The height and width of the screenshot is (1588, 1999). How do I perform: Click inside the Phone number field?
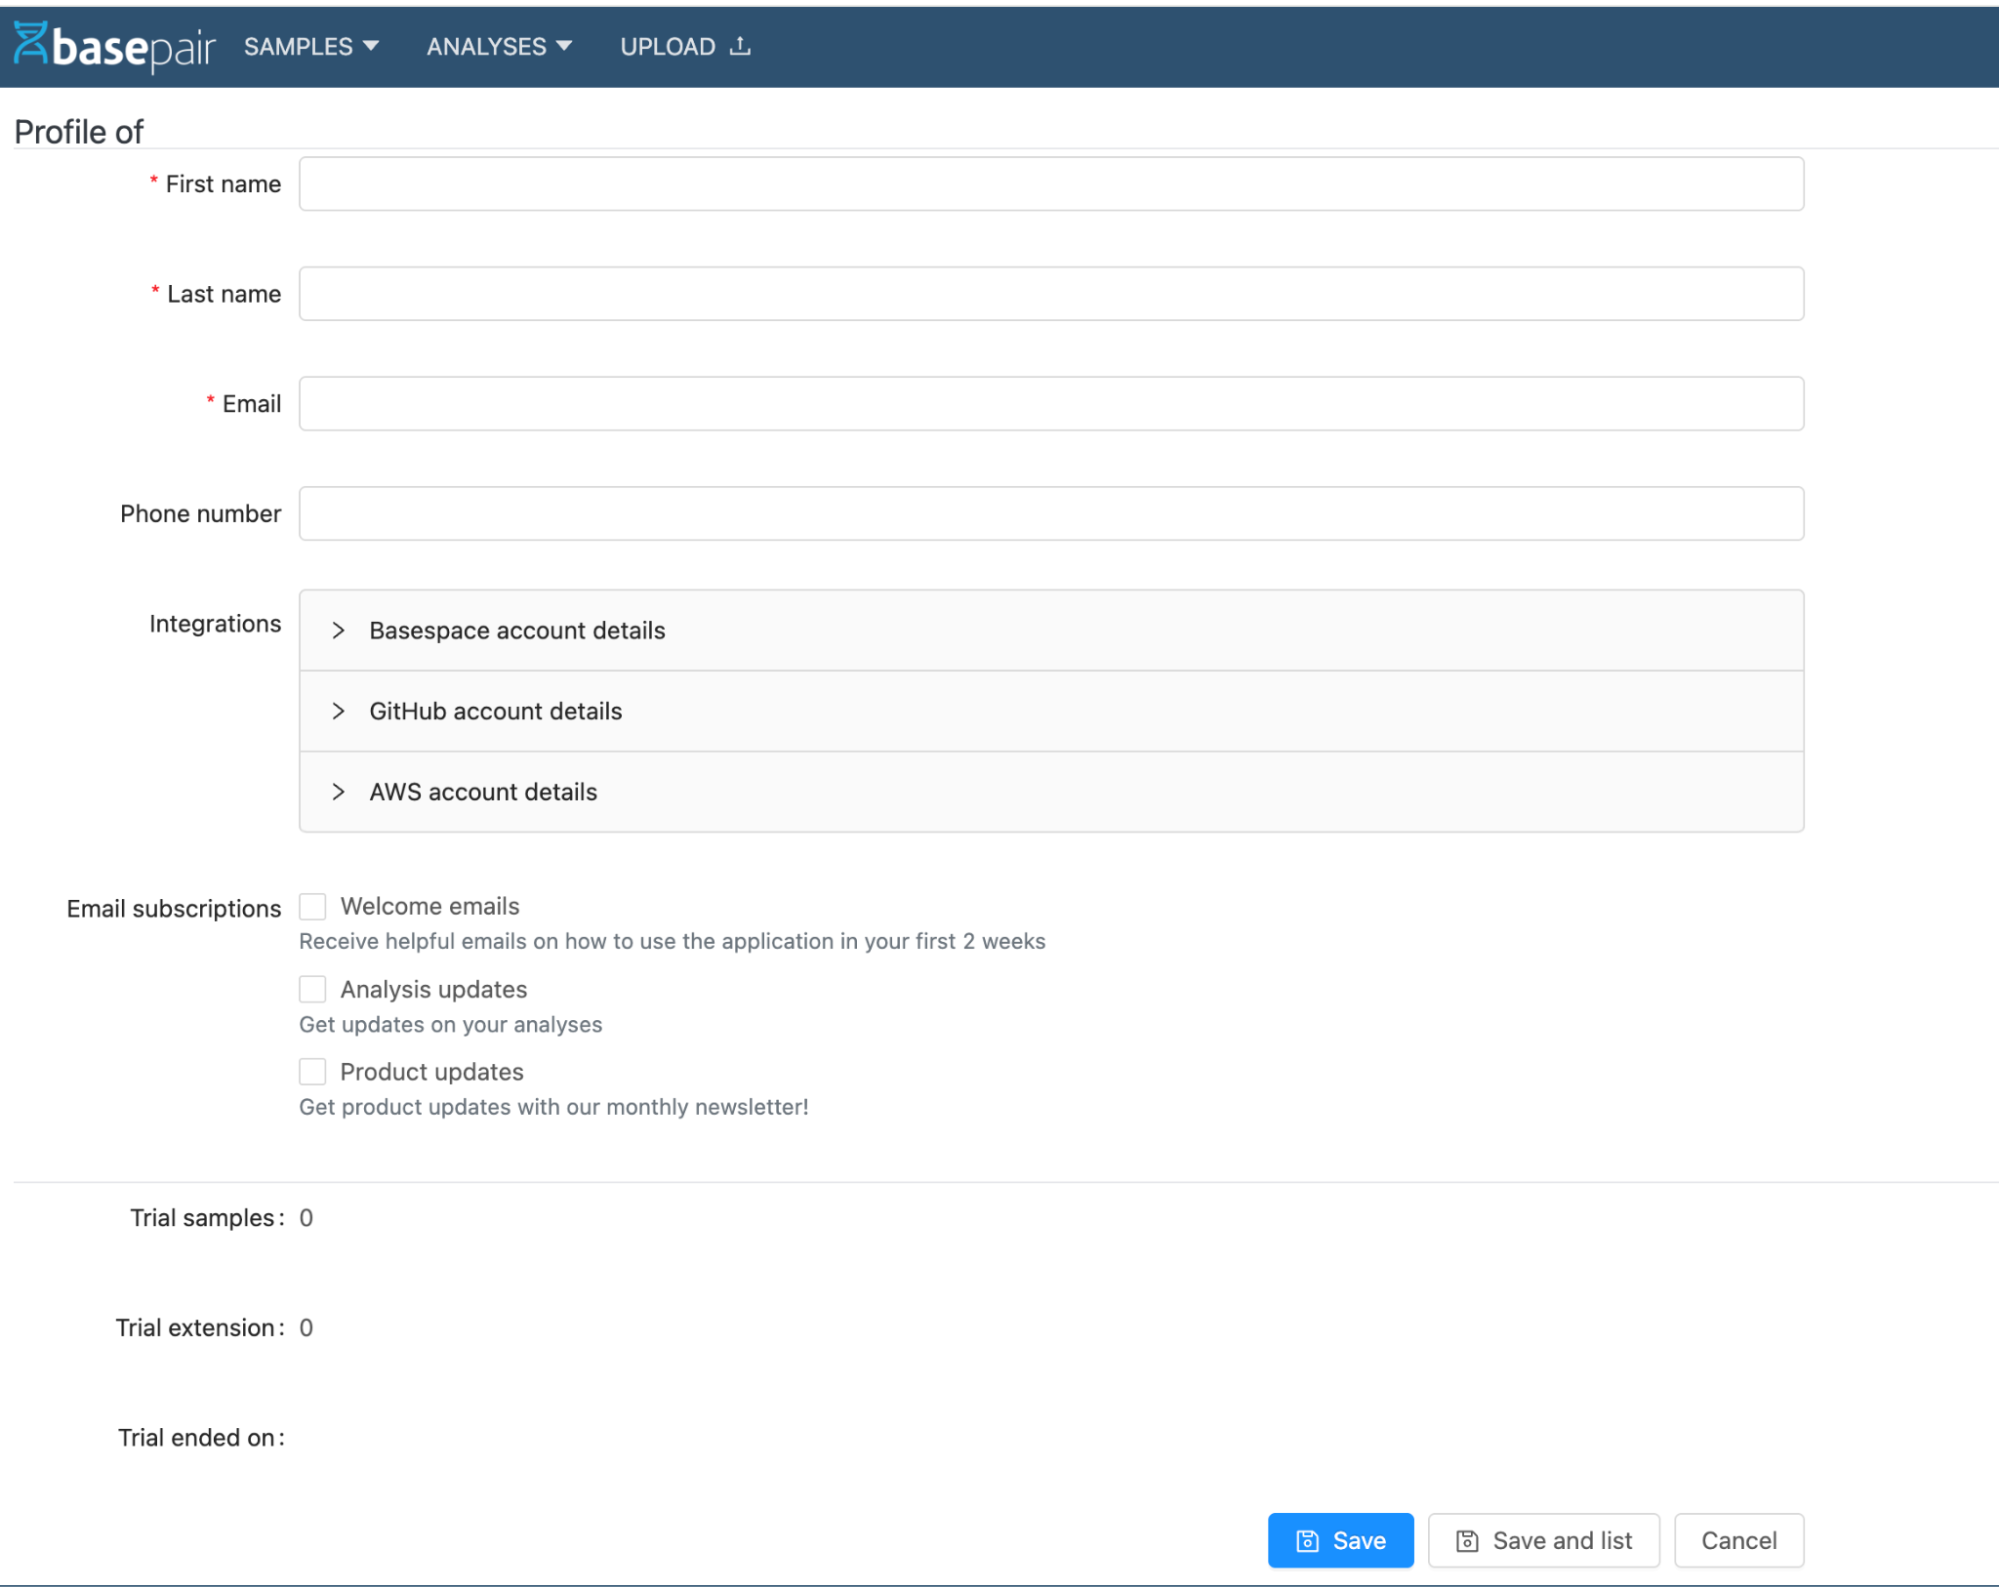1050,513
